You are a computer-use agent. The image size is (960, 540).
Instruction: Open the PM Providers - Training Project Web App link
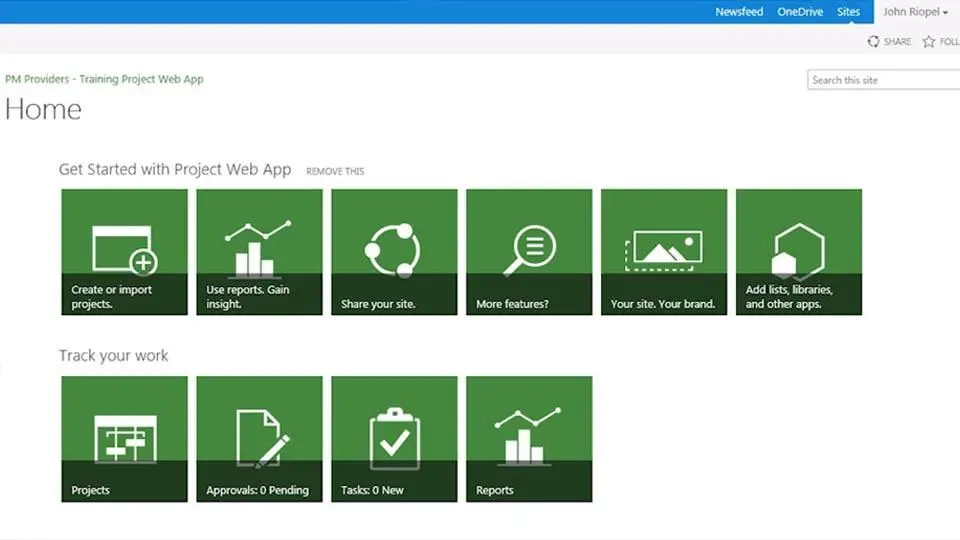point(104,79)
